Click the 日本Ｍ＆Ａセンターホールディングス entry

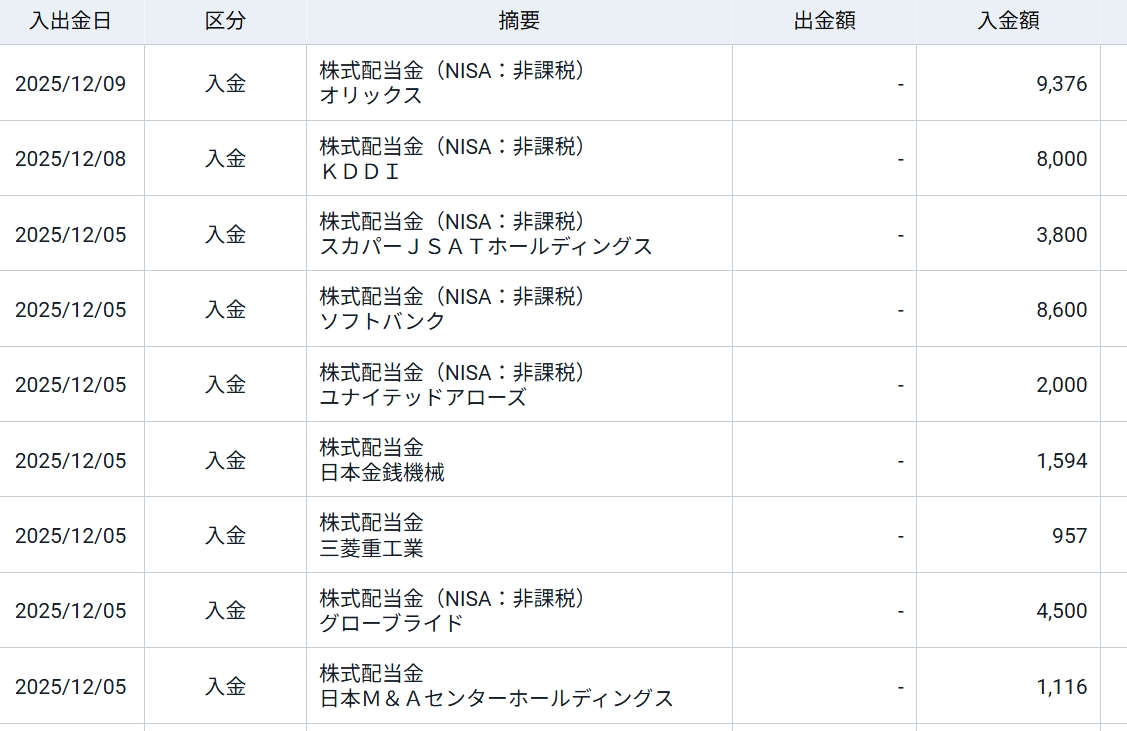pyautogui.click(x=496, y=699)
